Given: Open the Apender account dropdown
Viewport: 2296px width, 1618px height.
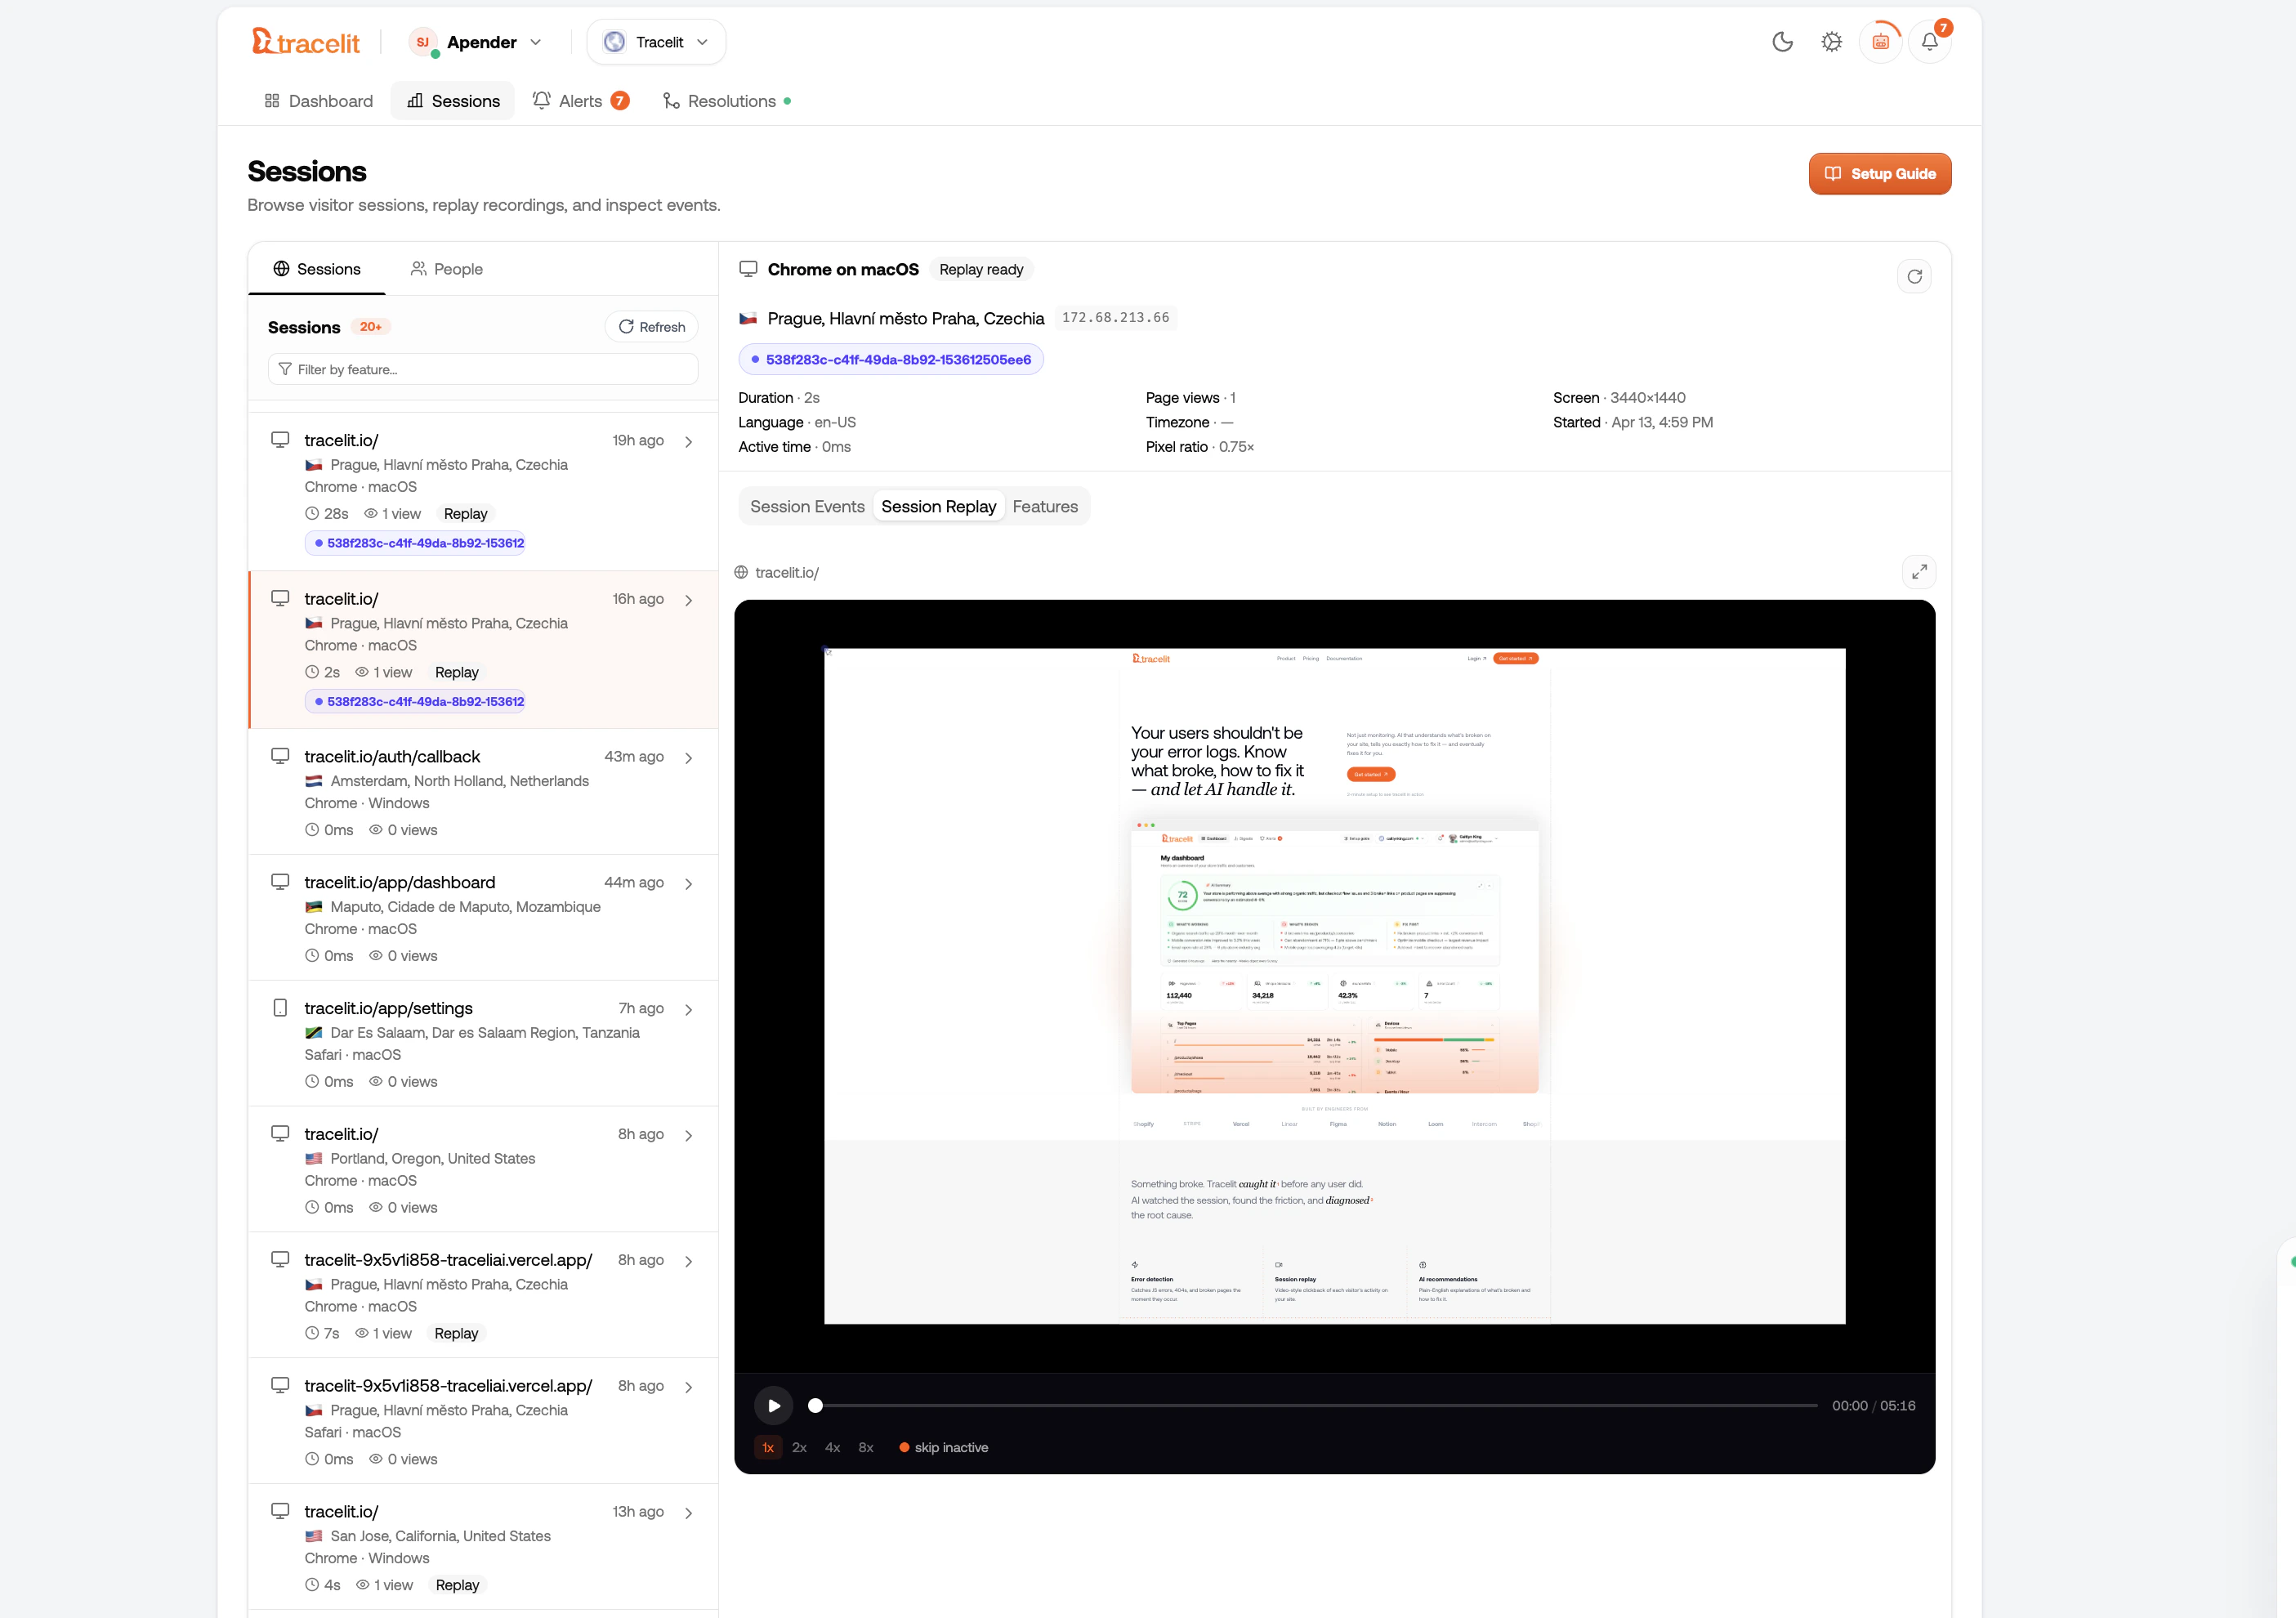Looking at the screenshot, I should 476,42.
